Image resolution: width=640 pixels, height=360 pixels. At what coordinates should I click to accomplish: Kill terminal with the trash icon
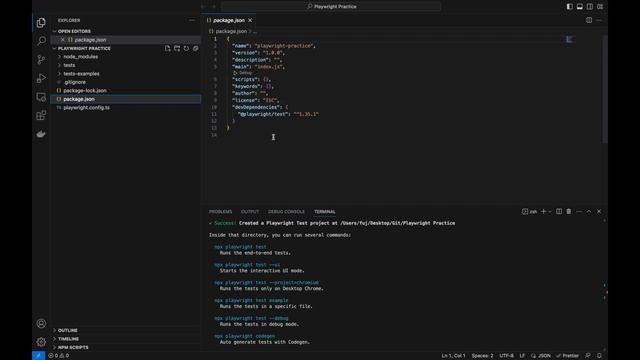569,211
